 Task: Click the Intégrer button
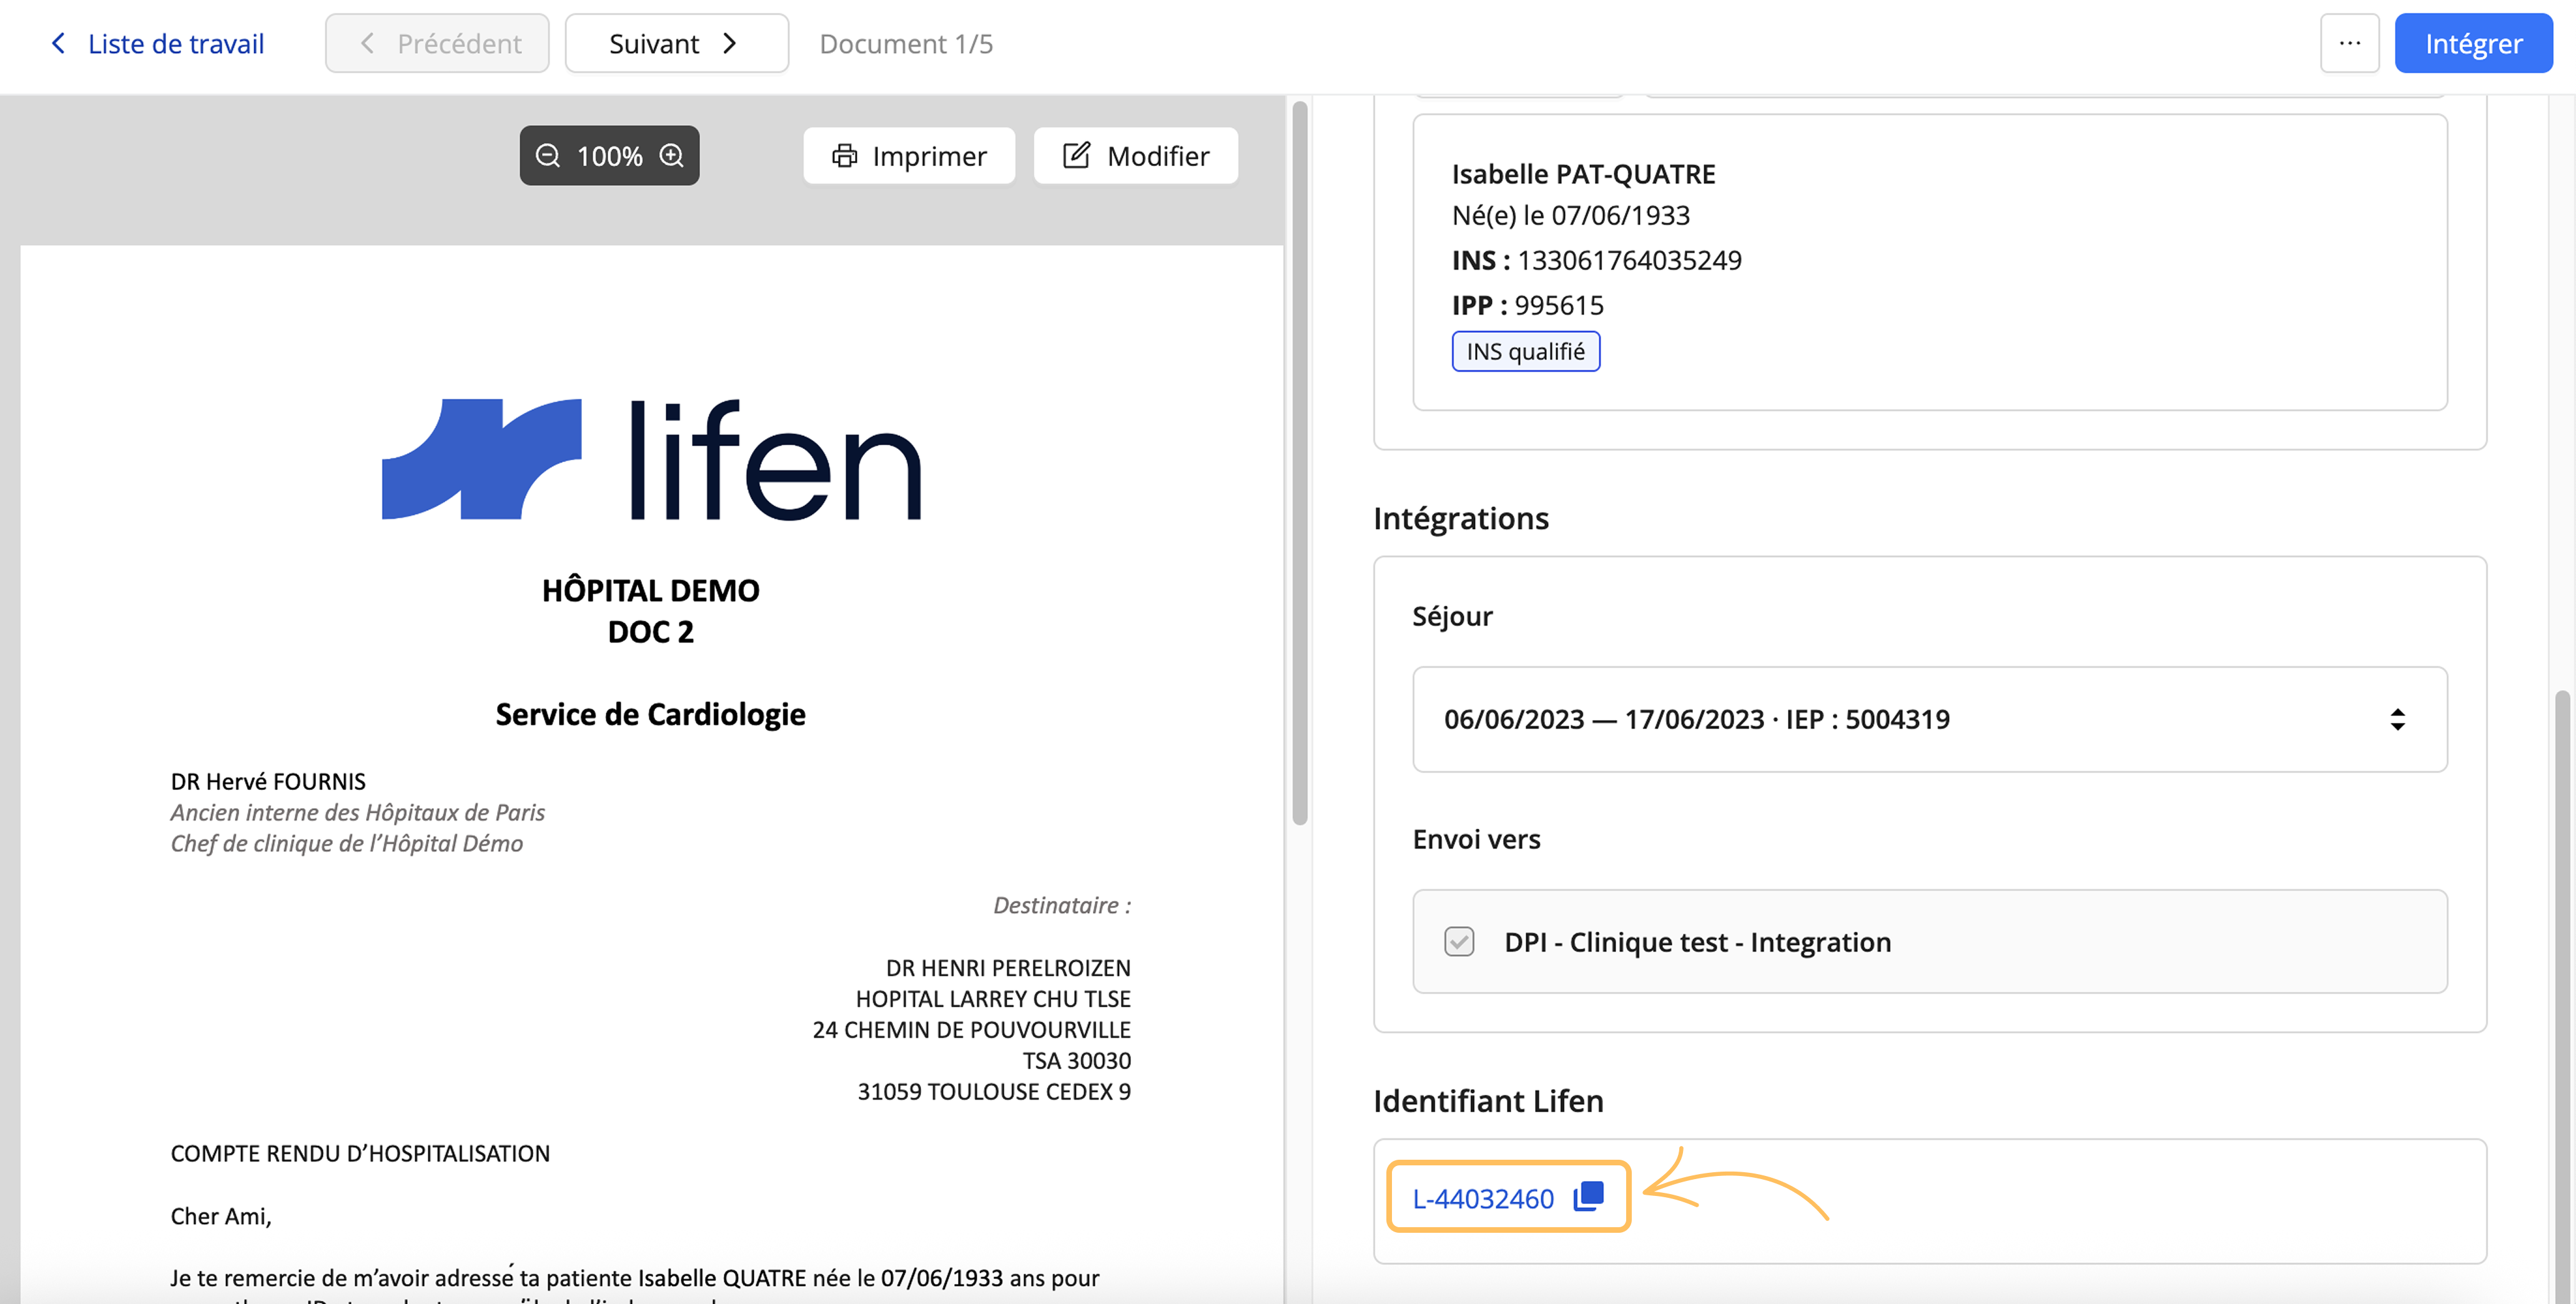point(2473,43)
